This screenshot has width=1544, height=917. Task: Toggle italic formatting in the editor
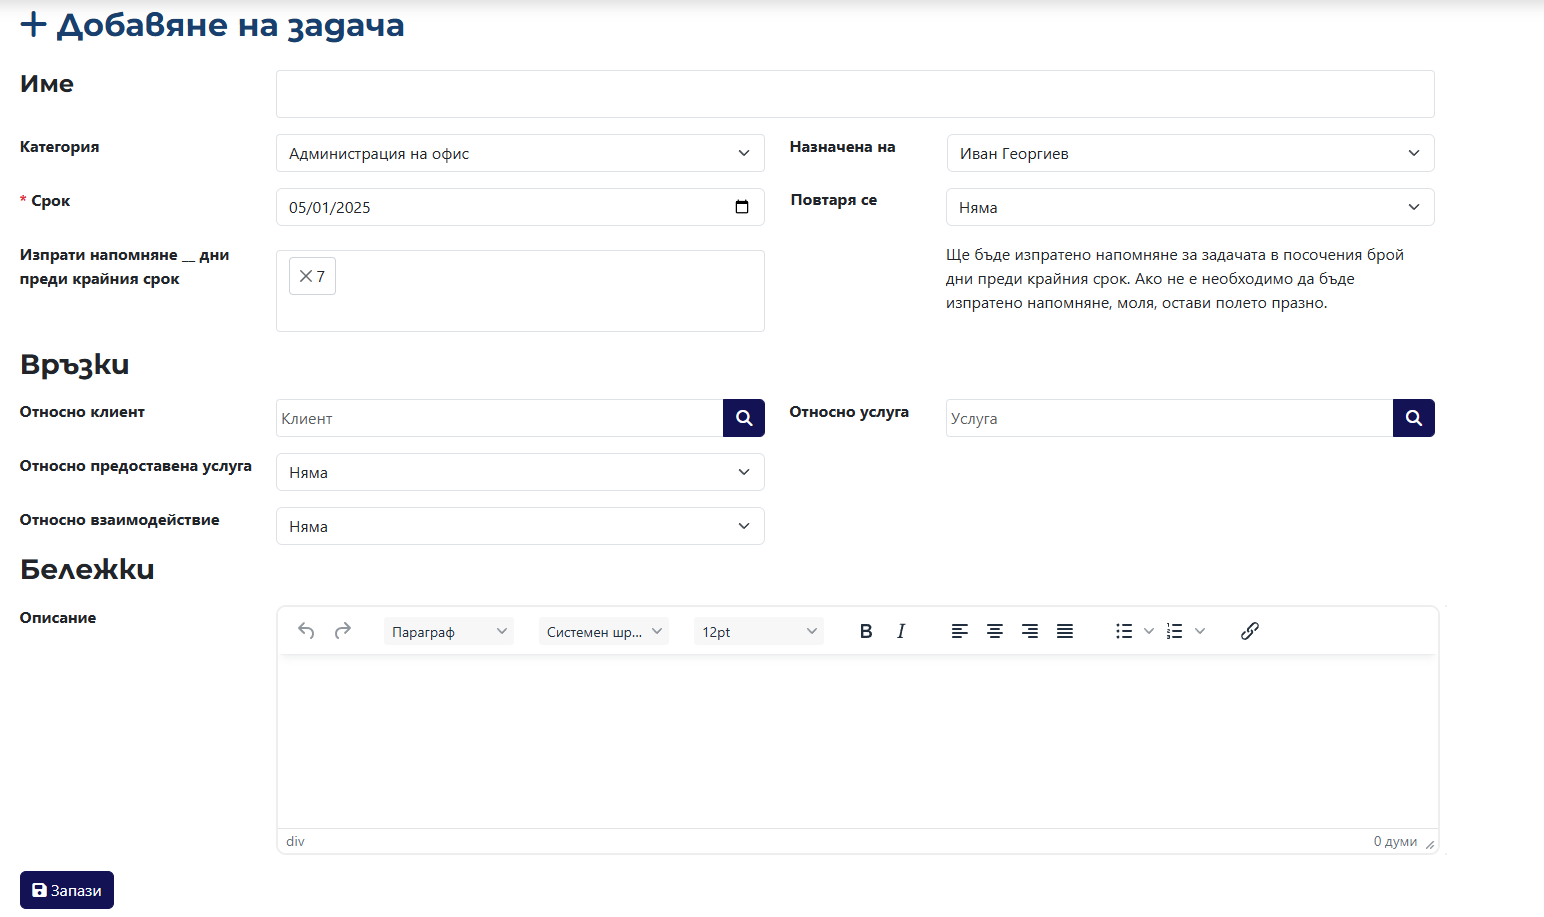pos(901,631)
